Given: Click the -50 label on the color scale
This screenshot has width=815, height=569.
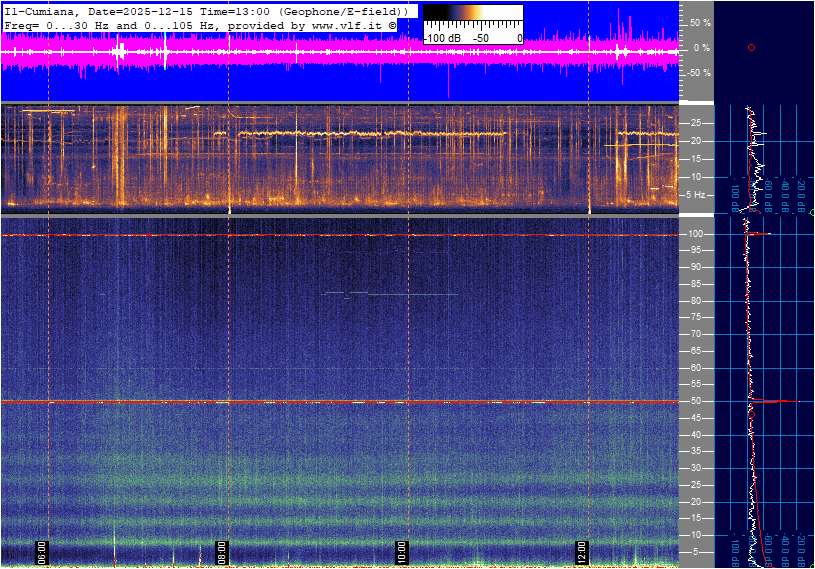Looking at the screenshot, I should click(x=481, y=38).
